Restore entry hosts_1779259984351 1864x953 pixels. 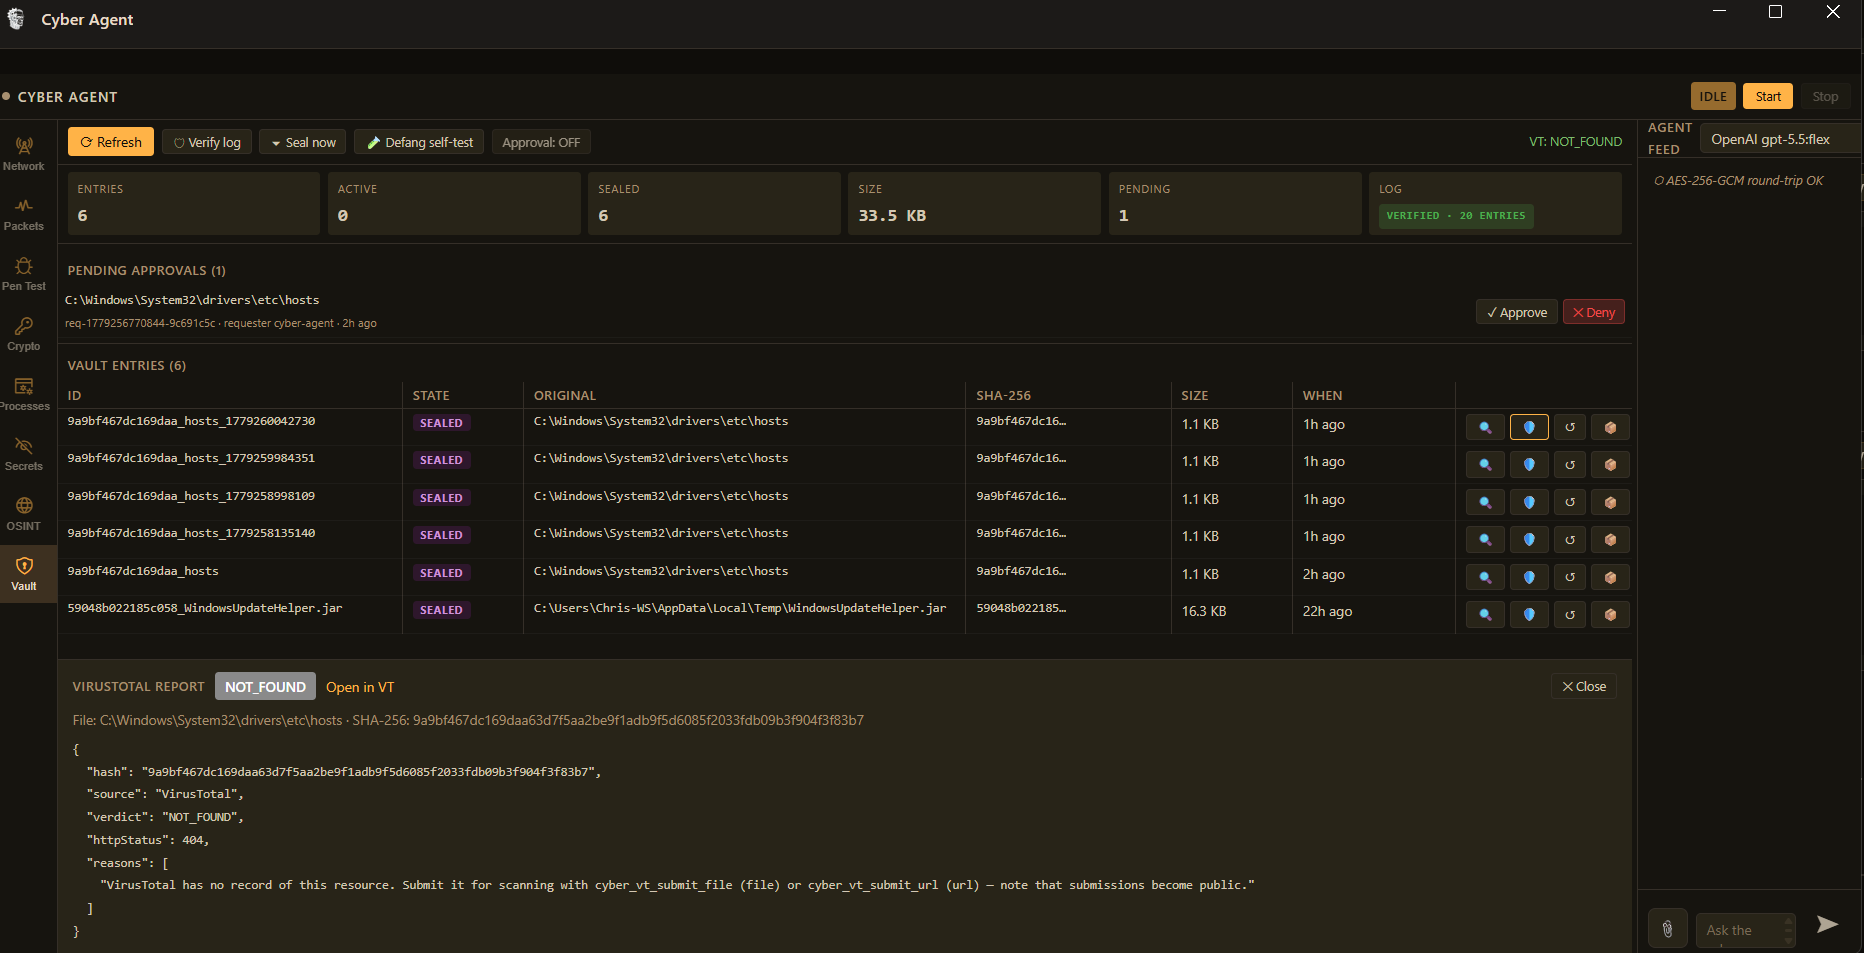tap(1570, 464)
